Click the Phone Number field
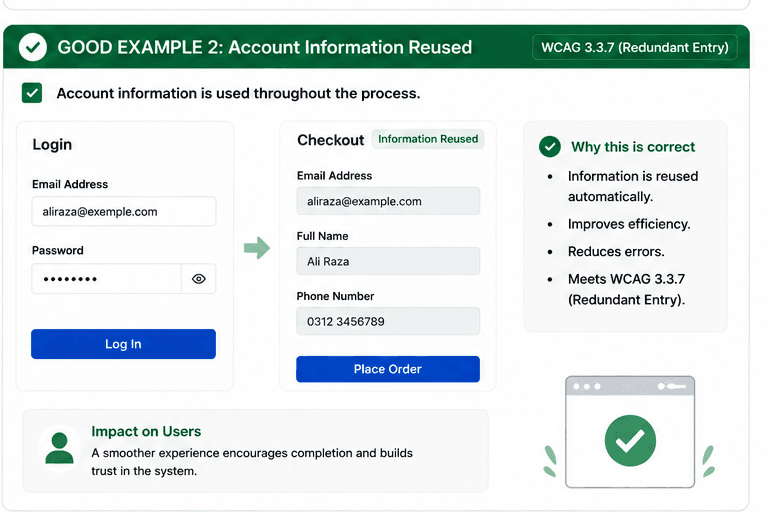The image size is (768, 512). pyautogui.click(x=388, y=321)
